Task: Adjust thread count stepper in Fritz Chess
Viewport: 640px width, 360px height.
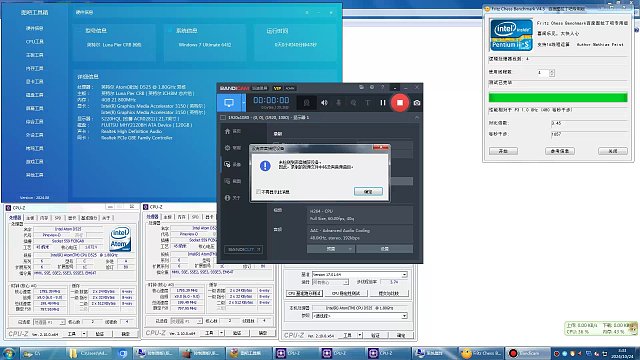Action: coord(552,73)
